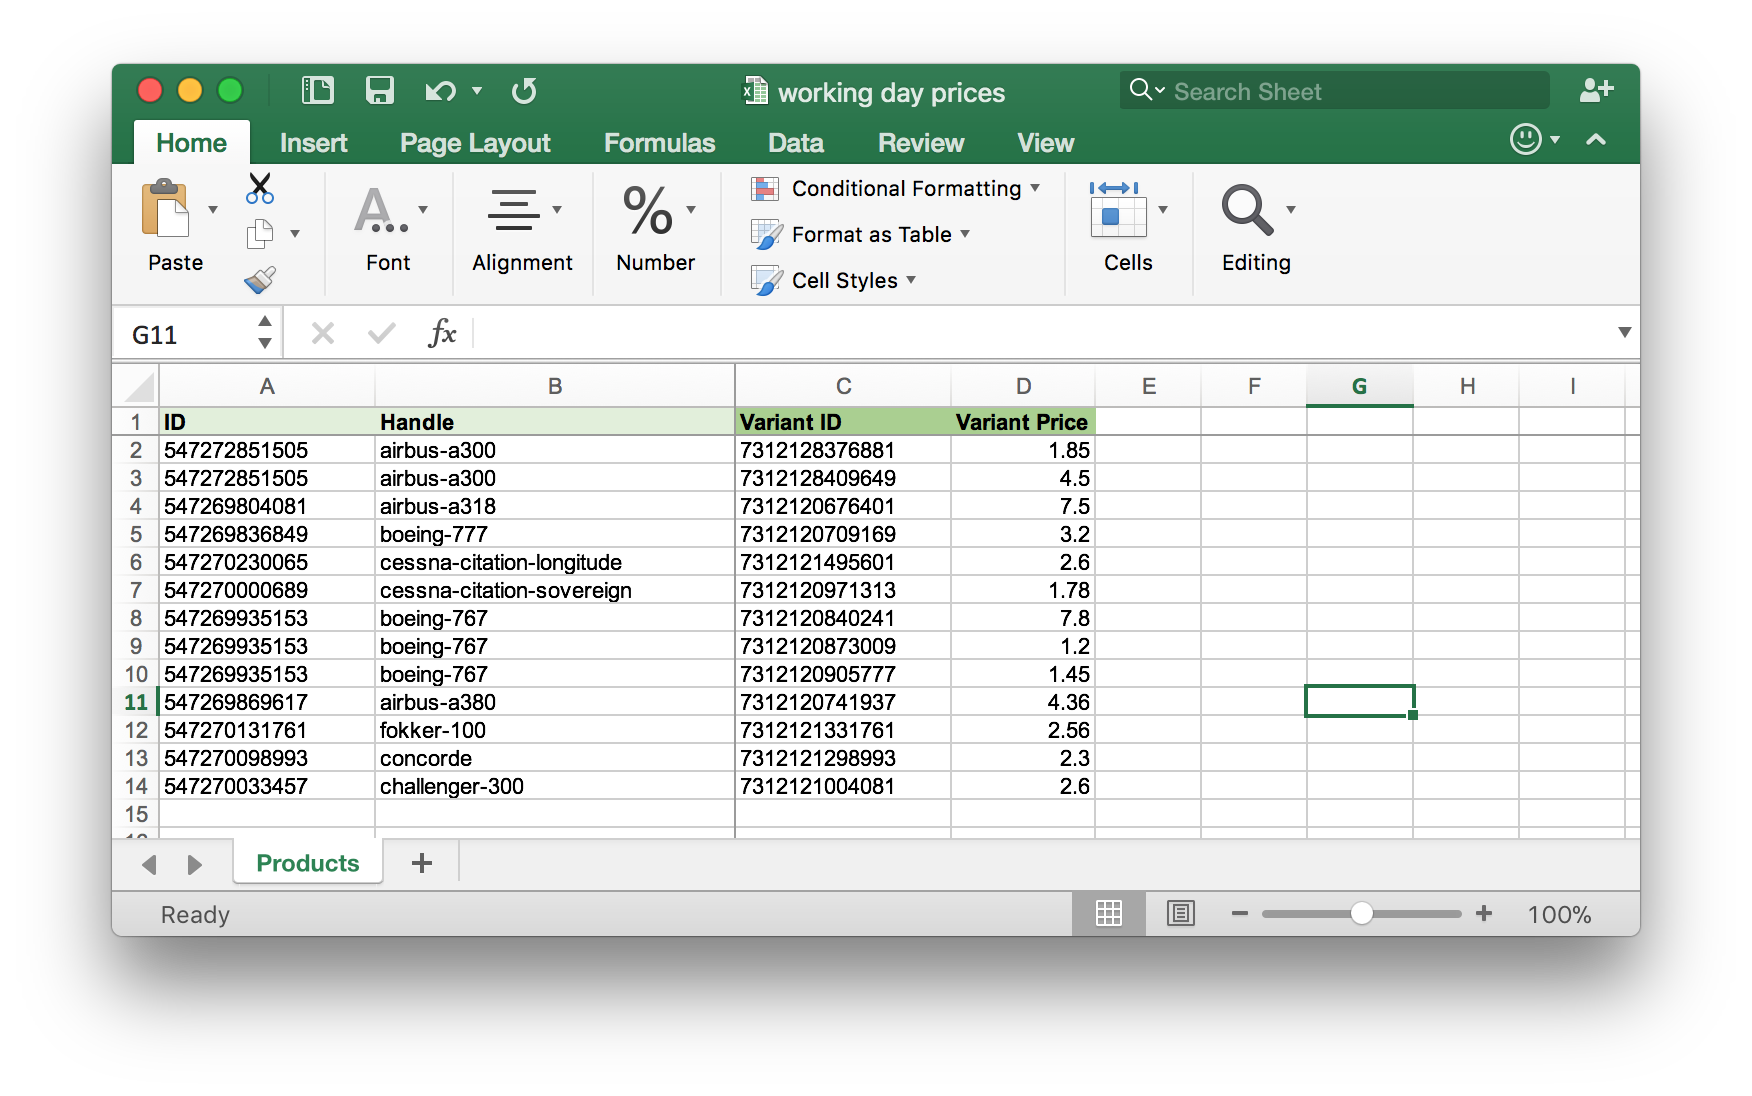The image size is (1752, 1096).
Task: Click the Cut scissors icon
Action: (x=260, y=187)
